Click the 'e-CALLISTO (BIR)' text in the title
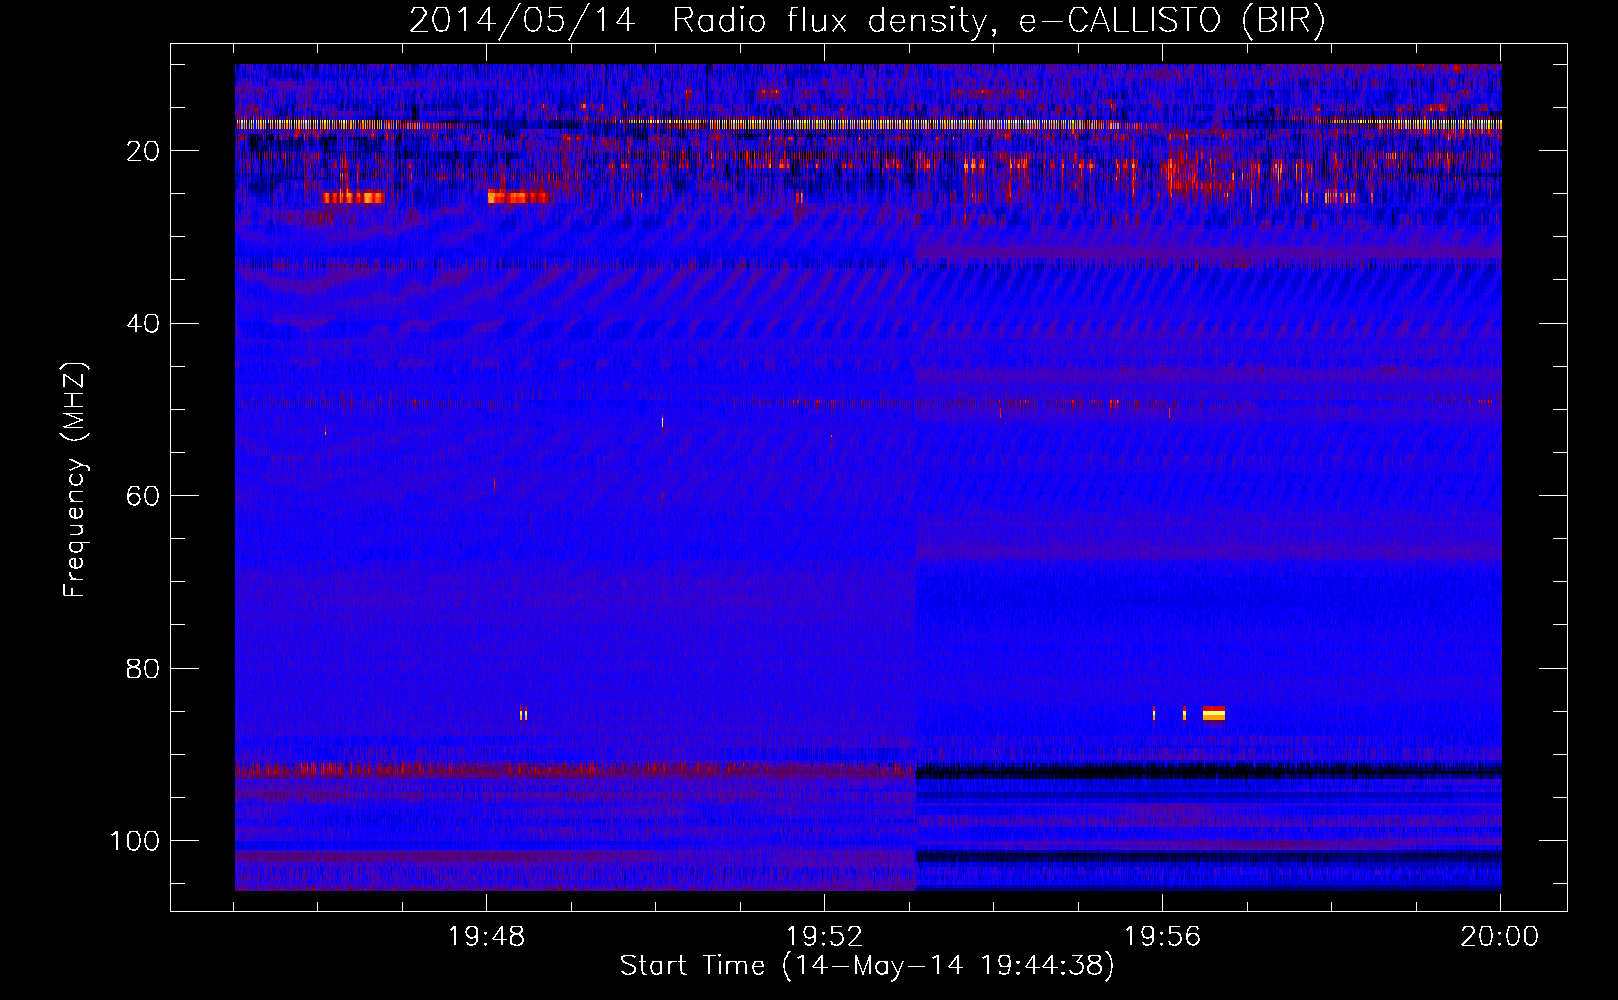Screen dimensions: 1618x1000 click(1171, 20)
